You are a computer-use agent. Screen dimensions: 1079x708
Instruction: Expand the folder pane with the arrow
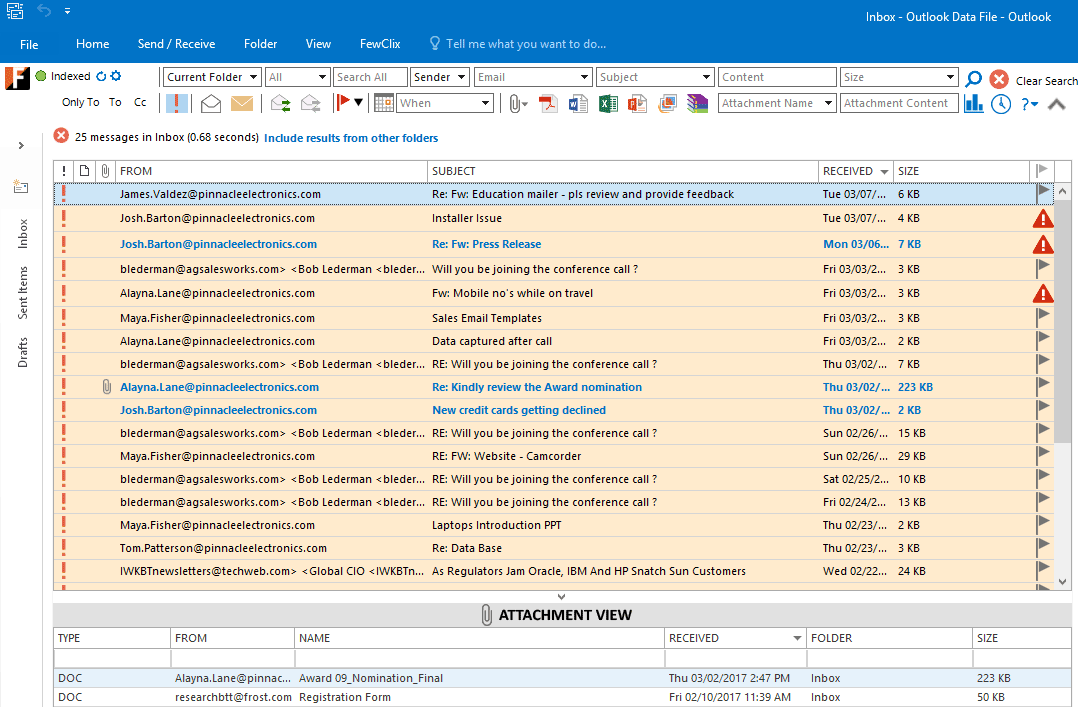pyautogui.click(x=21, y=145)
